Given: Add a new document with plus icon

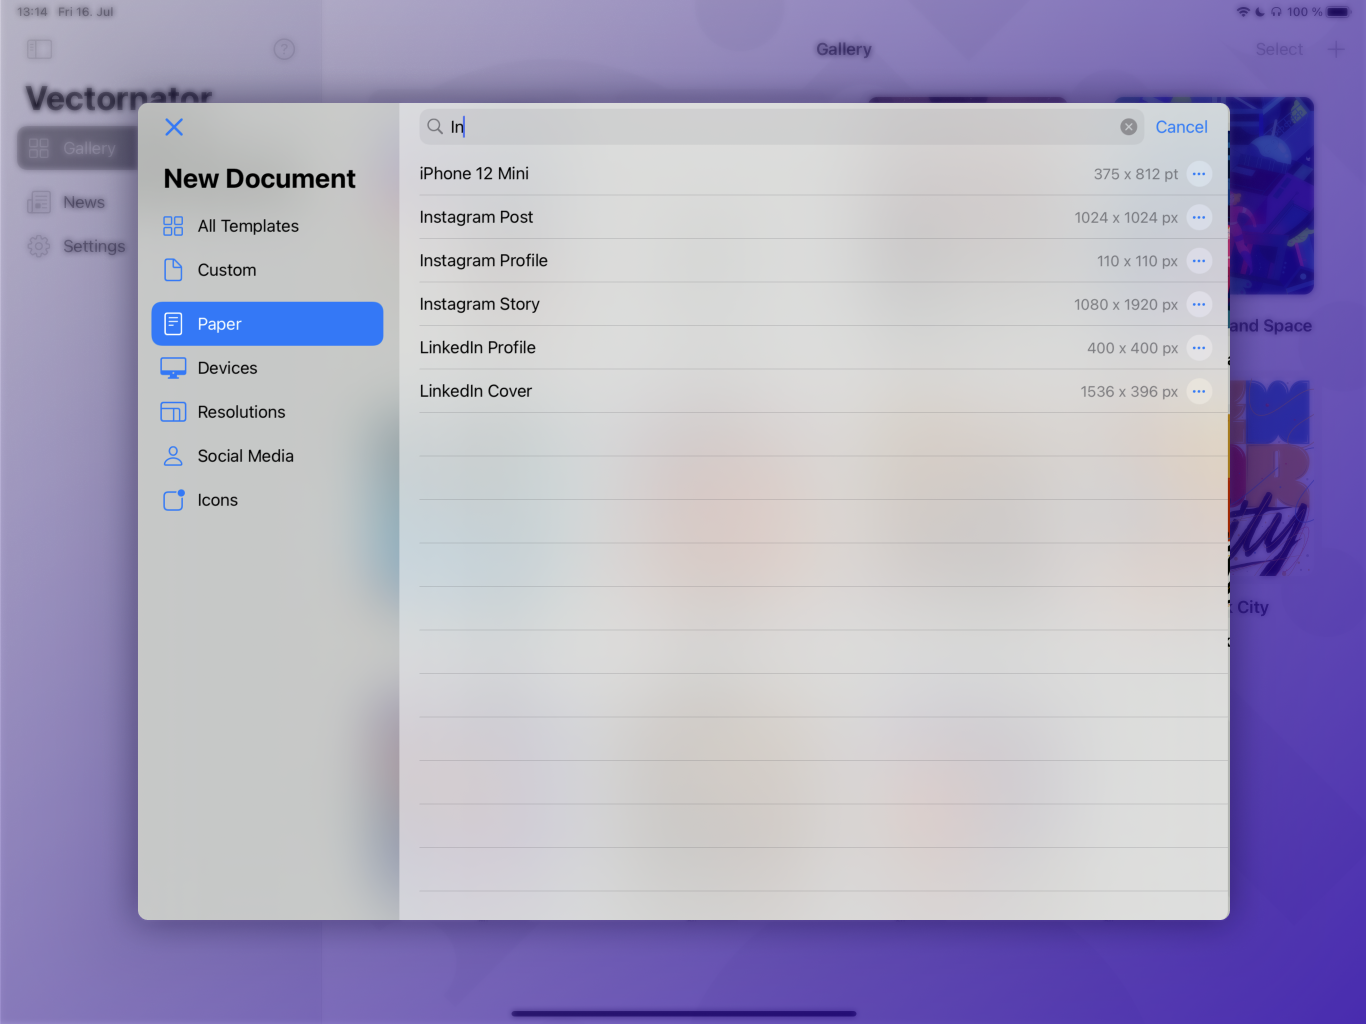Looking at the screenshot, I should coord(1336,49).
